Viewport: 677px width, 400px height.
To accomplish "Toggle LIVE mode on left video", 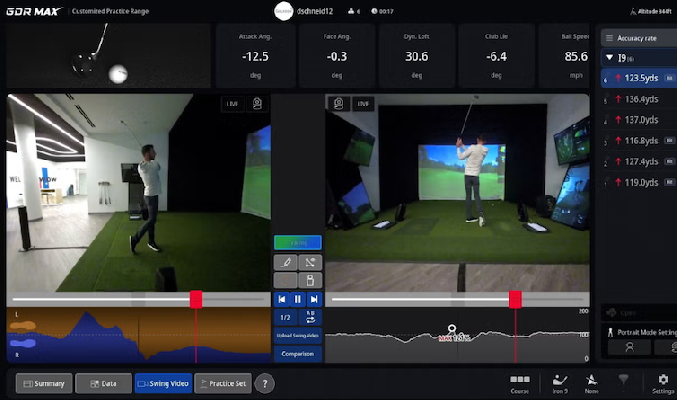I will (x=232, y=104).
